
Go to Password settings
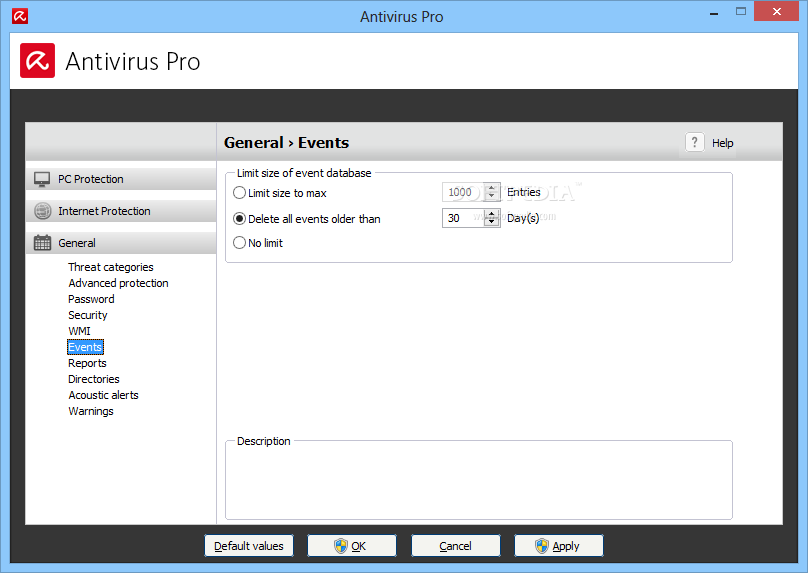point(91,299)
